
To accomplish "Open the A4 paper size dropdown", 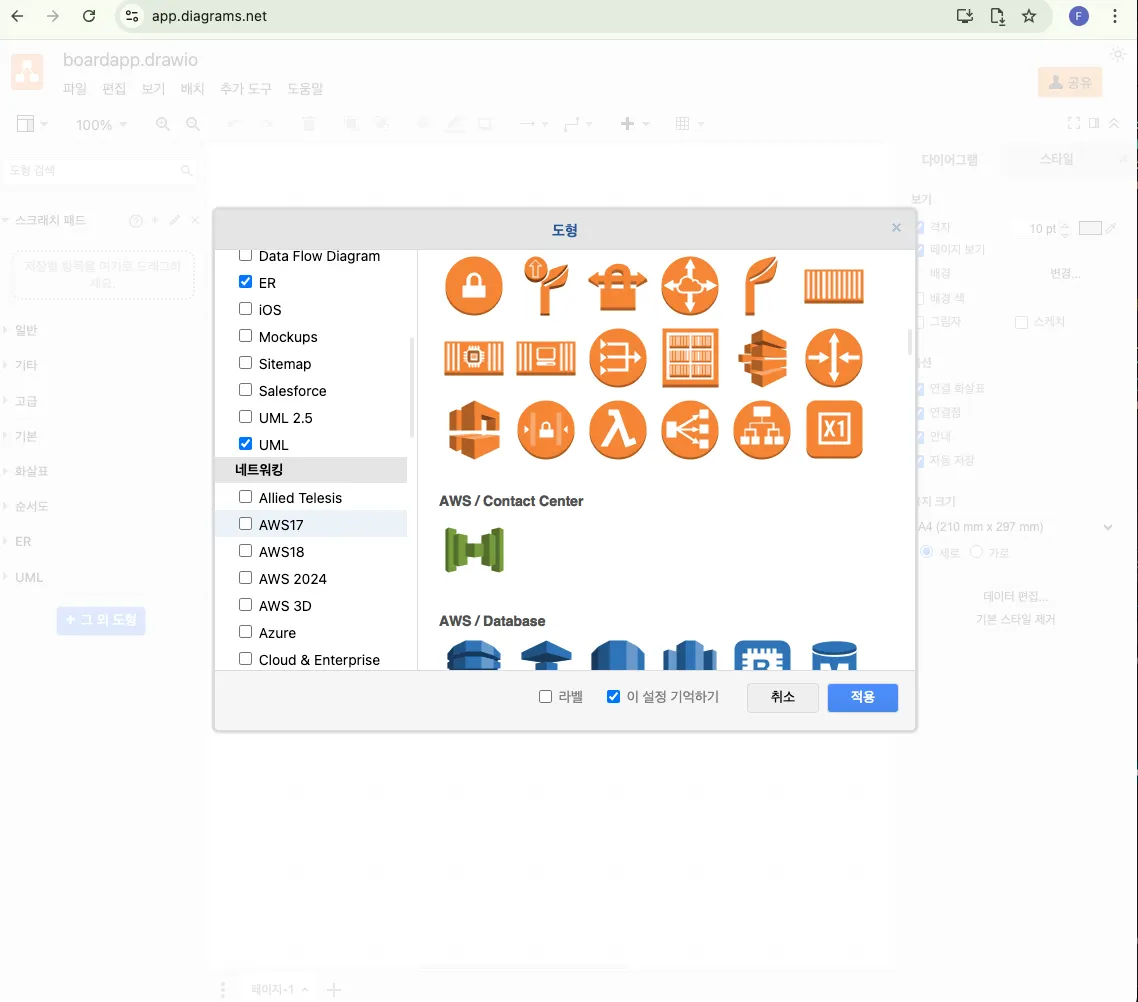I will click(1015, 527).
